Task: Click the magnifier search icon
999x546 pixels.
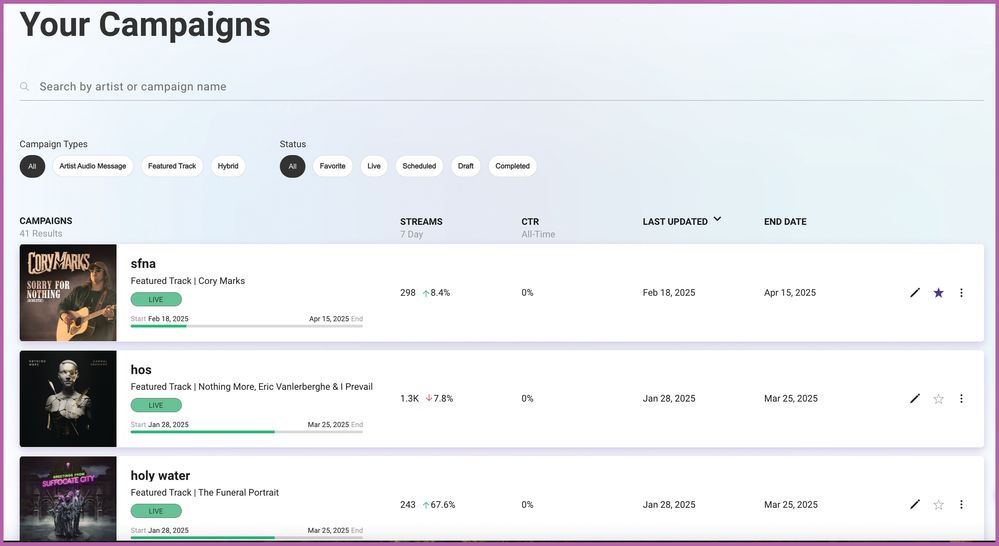Action: point(25,87)
